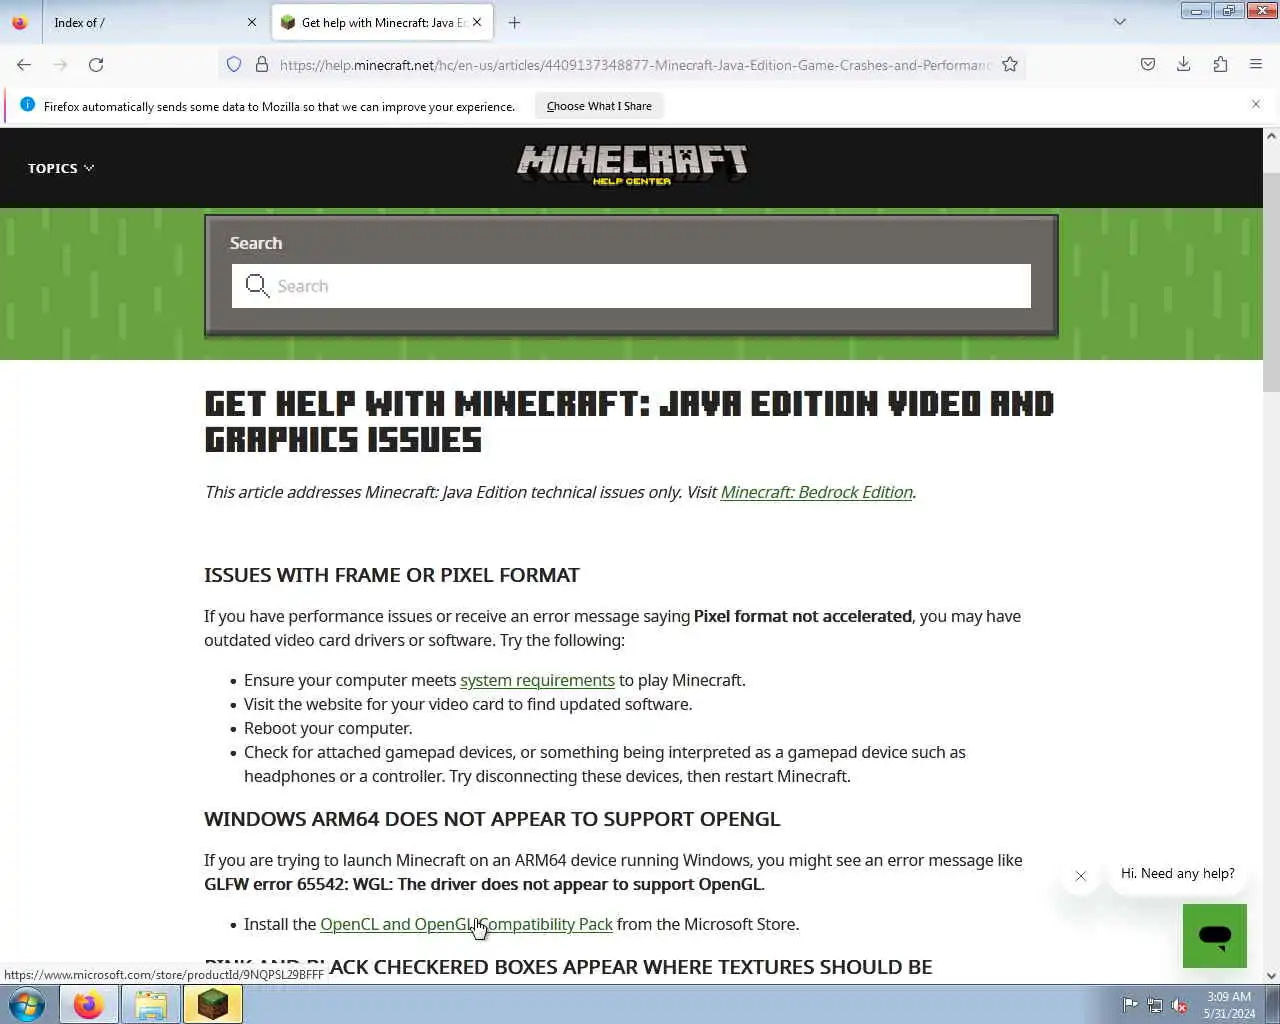Click the Firefox taskbar icon
Viewport: 1280px width, 1024px height.
coord(88,1004)
